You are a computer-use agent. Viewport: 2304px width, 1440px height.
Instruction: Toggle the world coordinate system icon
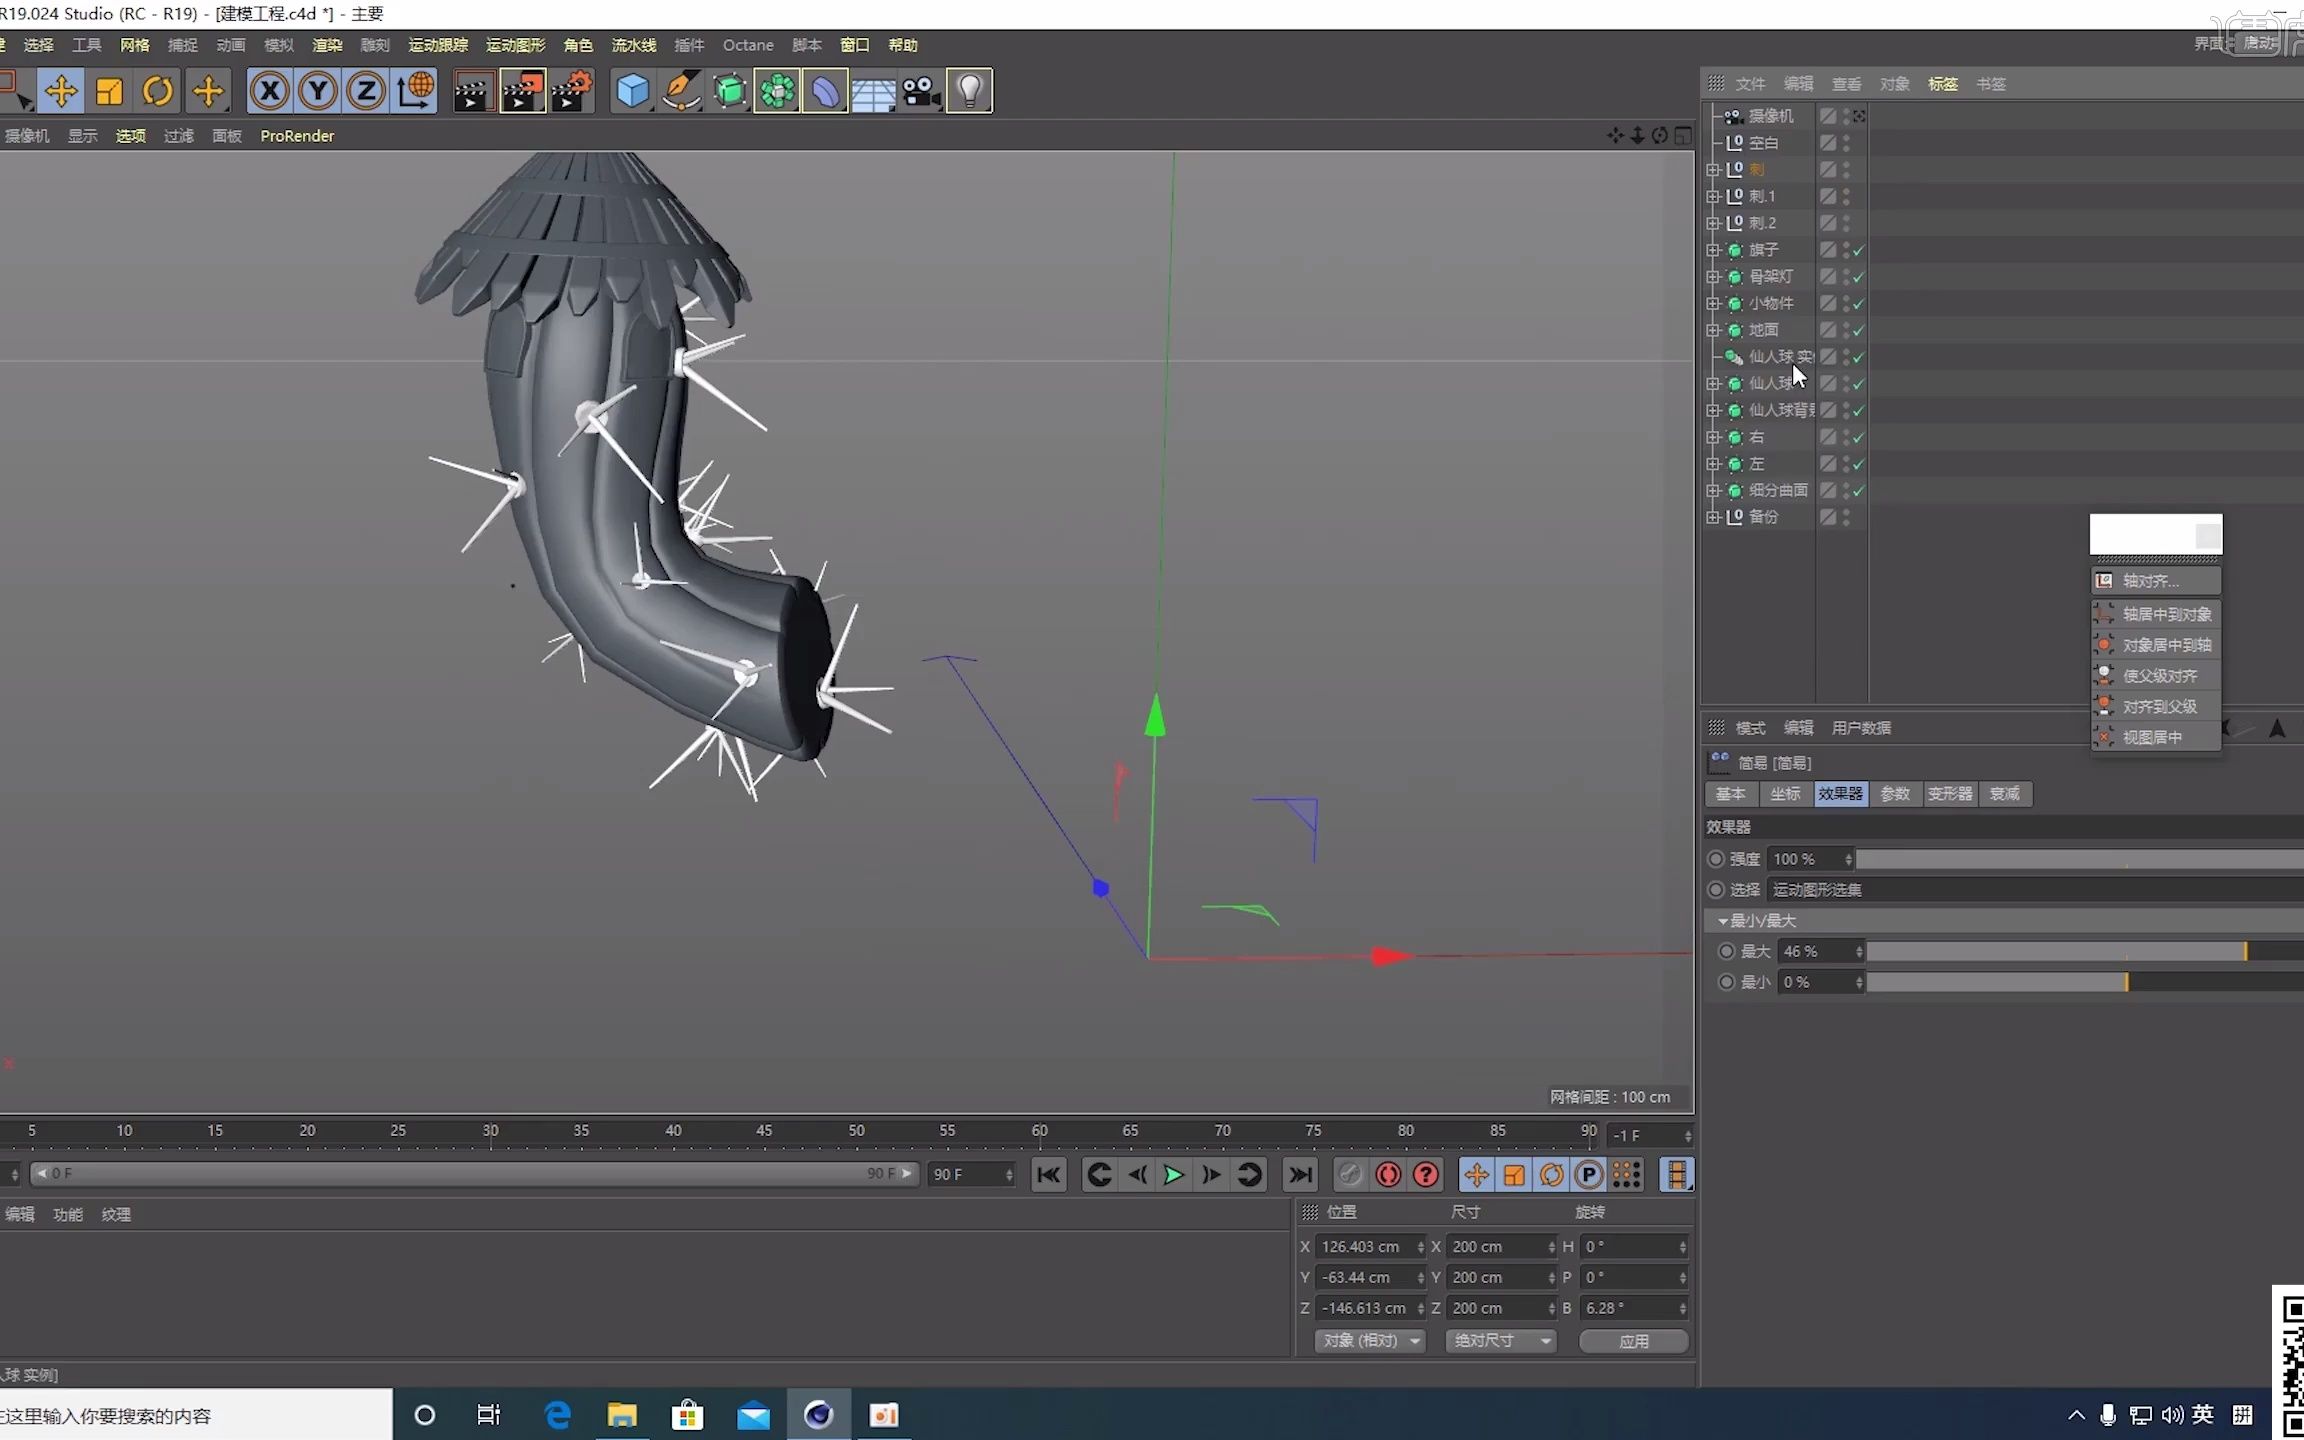pos(416,91)
